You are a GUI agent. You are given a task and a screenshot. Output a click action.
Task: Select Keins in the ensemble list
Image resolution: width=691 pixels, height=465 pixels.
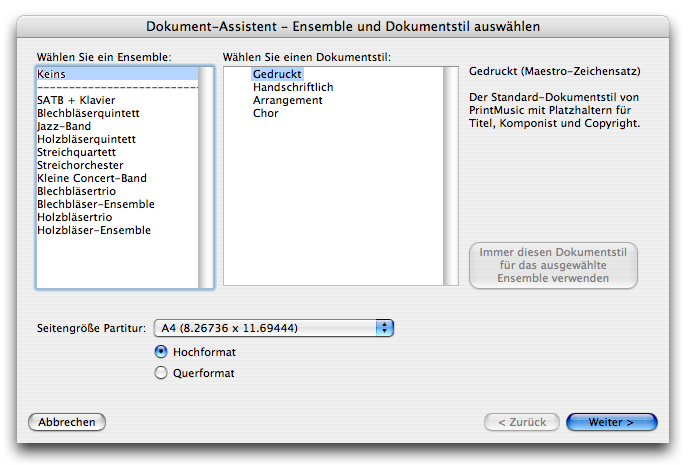pos(52,75)
